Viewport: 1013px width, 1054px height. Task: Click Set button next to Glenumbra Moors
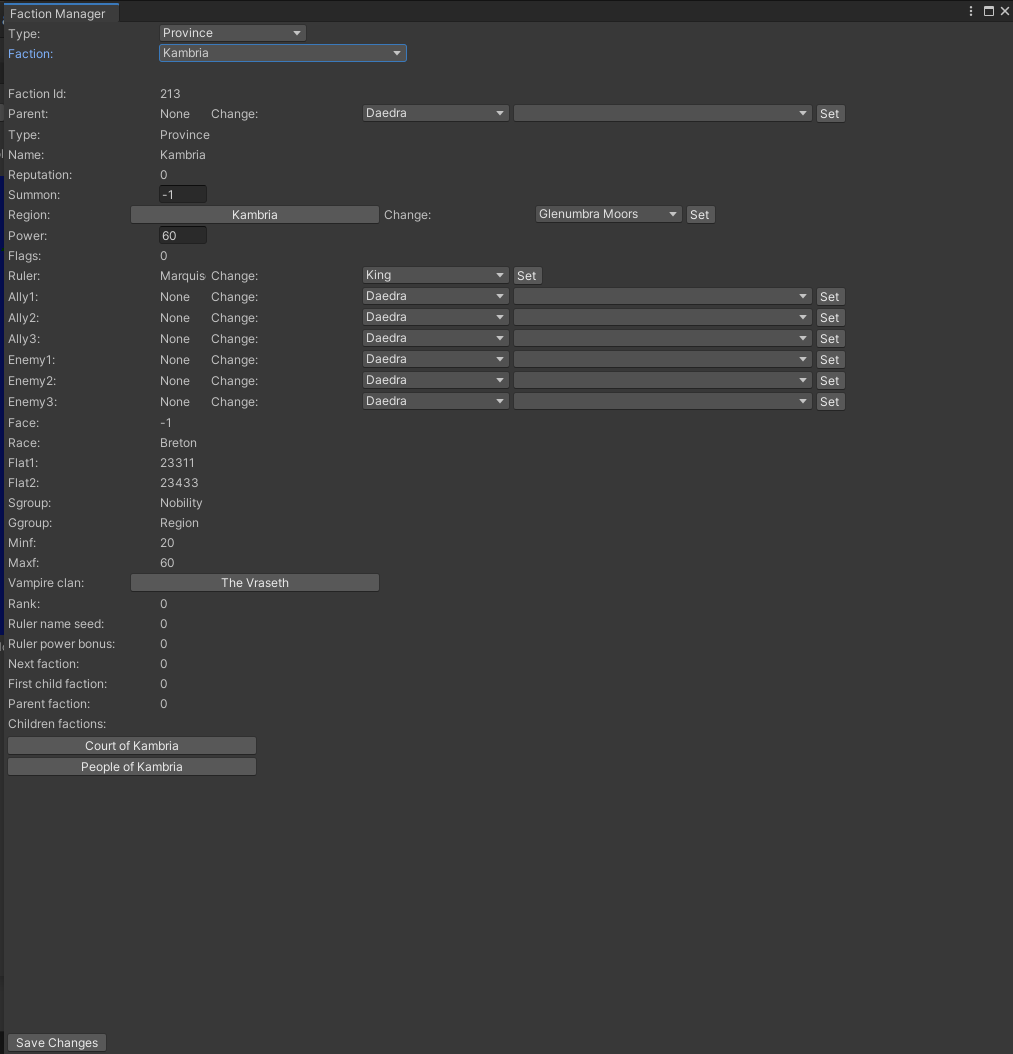click(700, 214)
